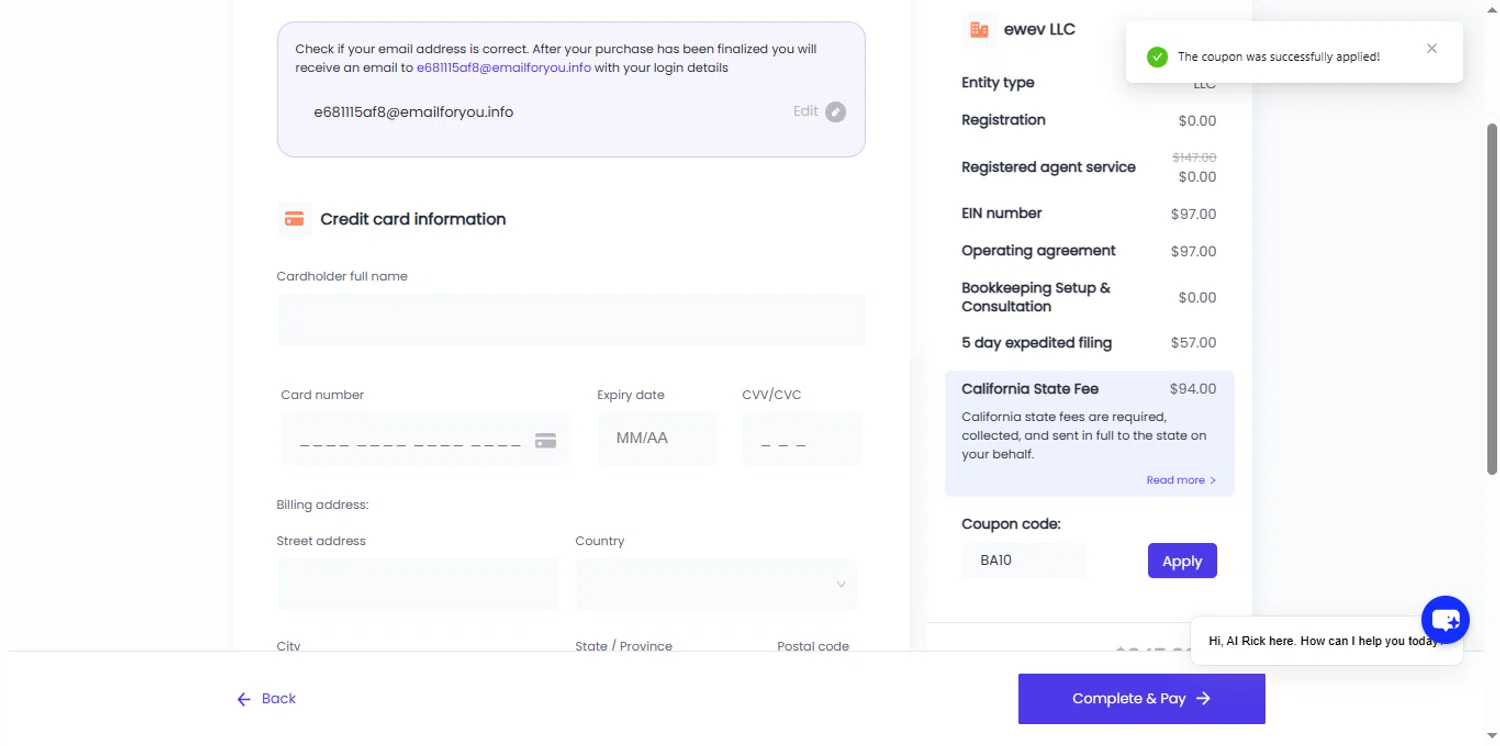Click the 'Hi, AI Rick here' chat message
Image resolution: width=1500 pixels, height=746 pixels.
pyautogui.click(x=1326, y=641)
